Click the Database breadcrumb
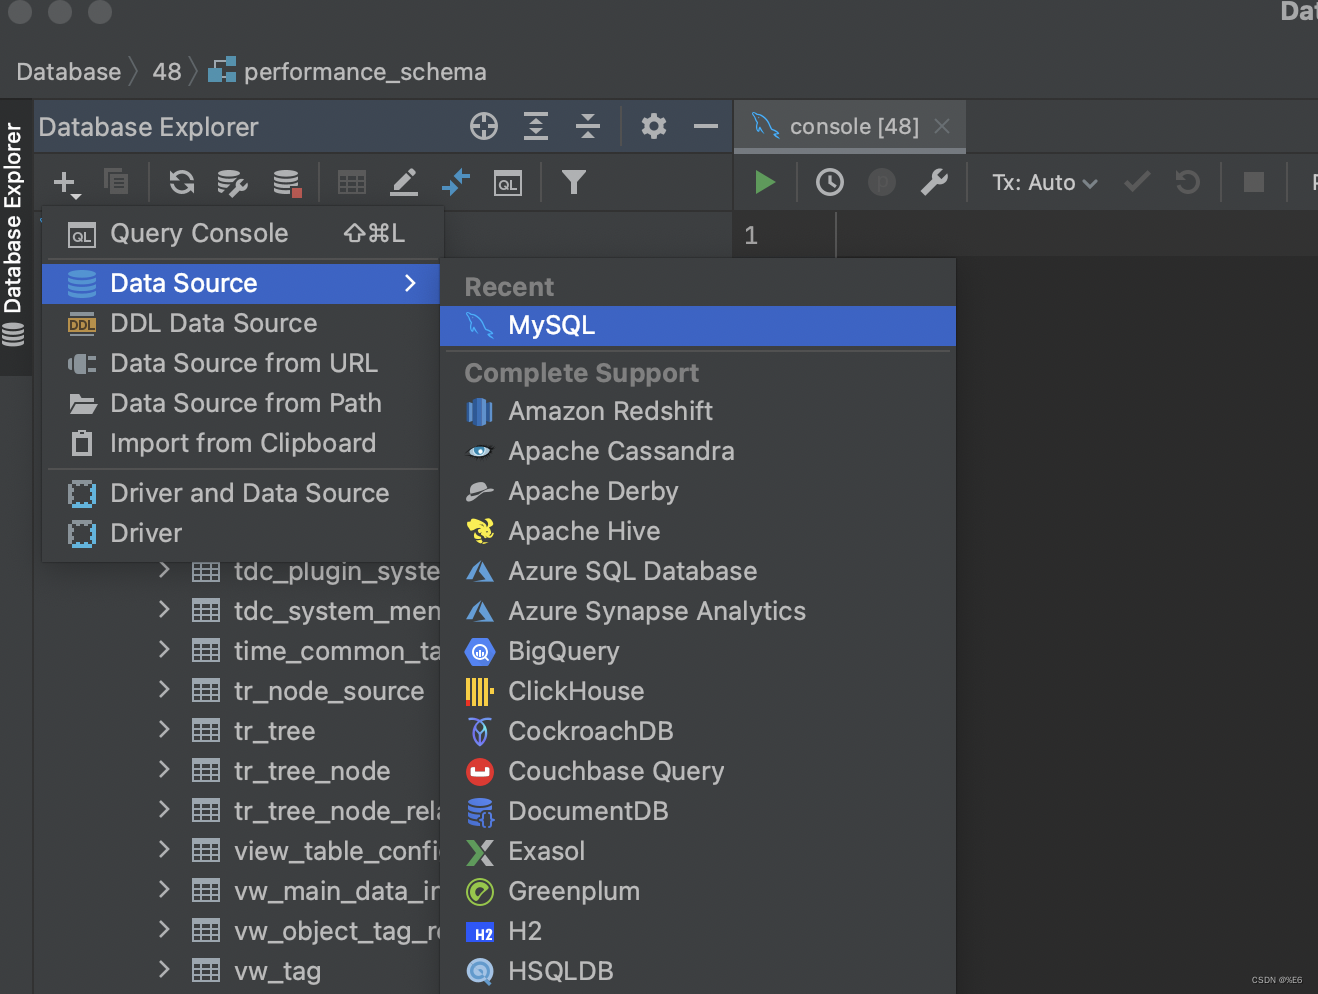 pos(69,72)
